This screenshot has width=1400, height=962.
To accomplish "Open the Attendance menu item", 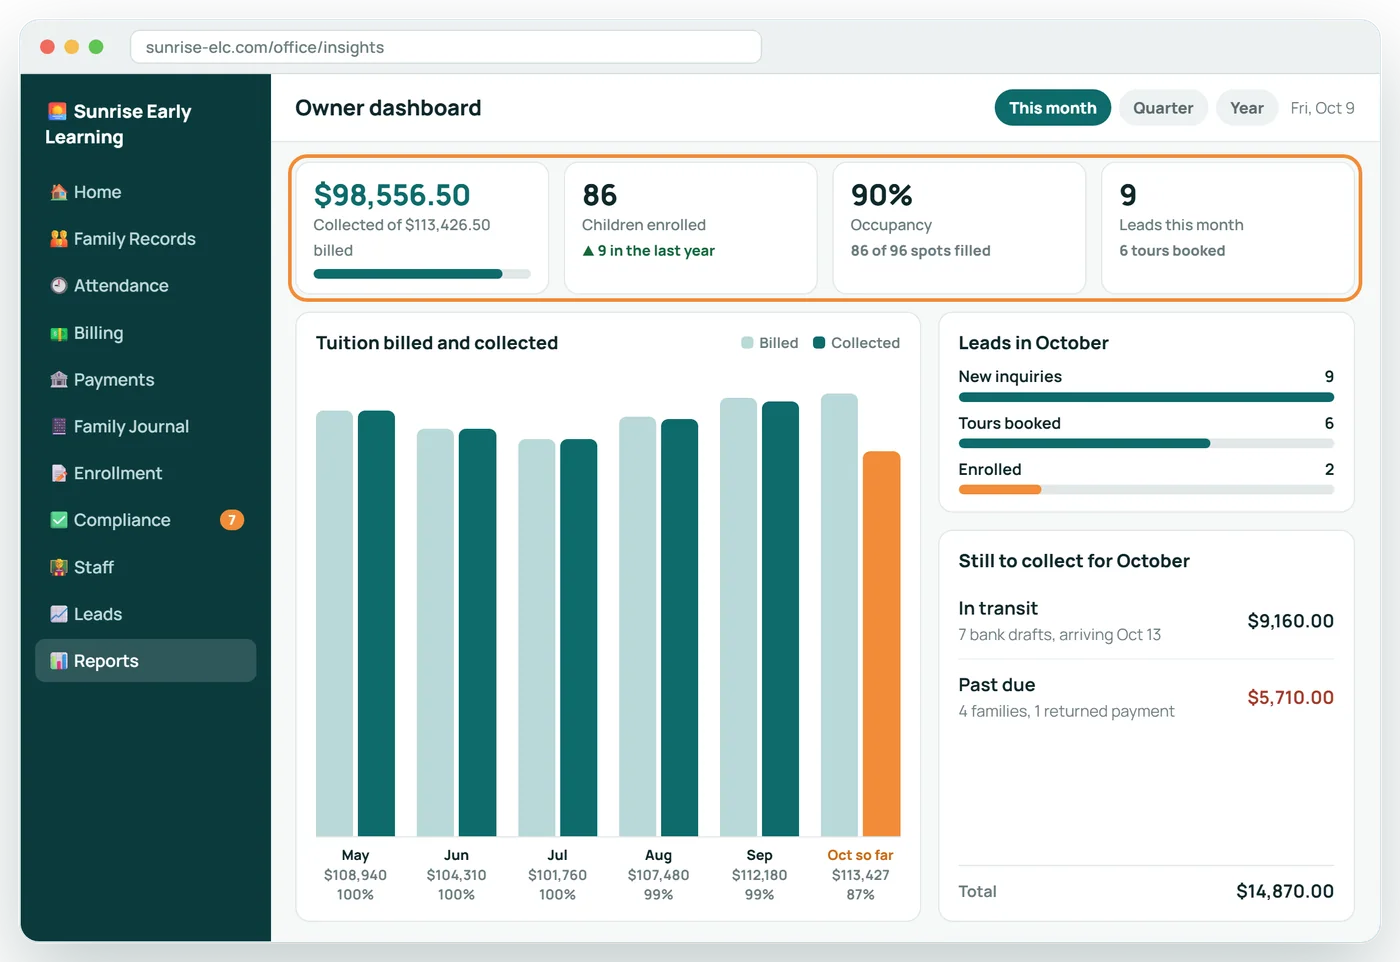I will [146, 286].
